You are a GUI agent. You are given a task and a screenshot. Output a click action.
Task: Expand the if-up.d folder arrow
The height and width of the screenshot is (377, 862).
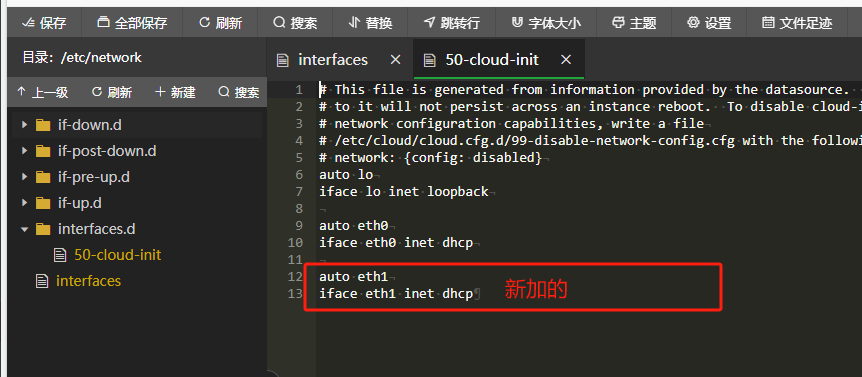coord(24,203)
